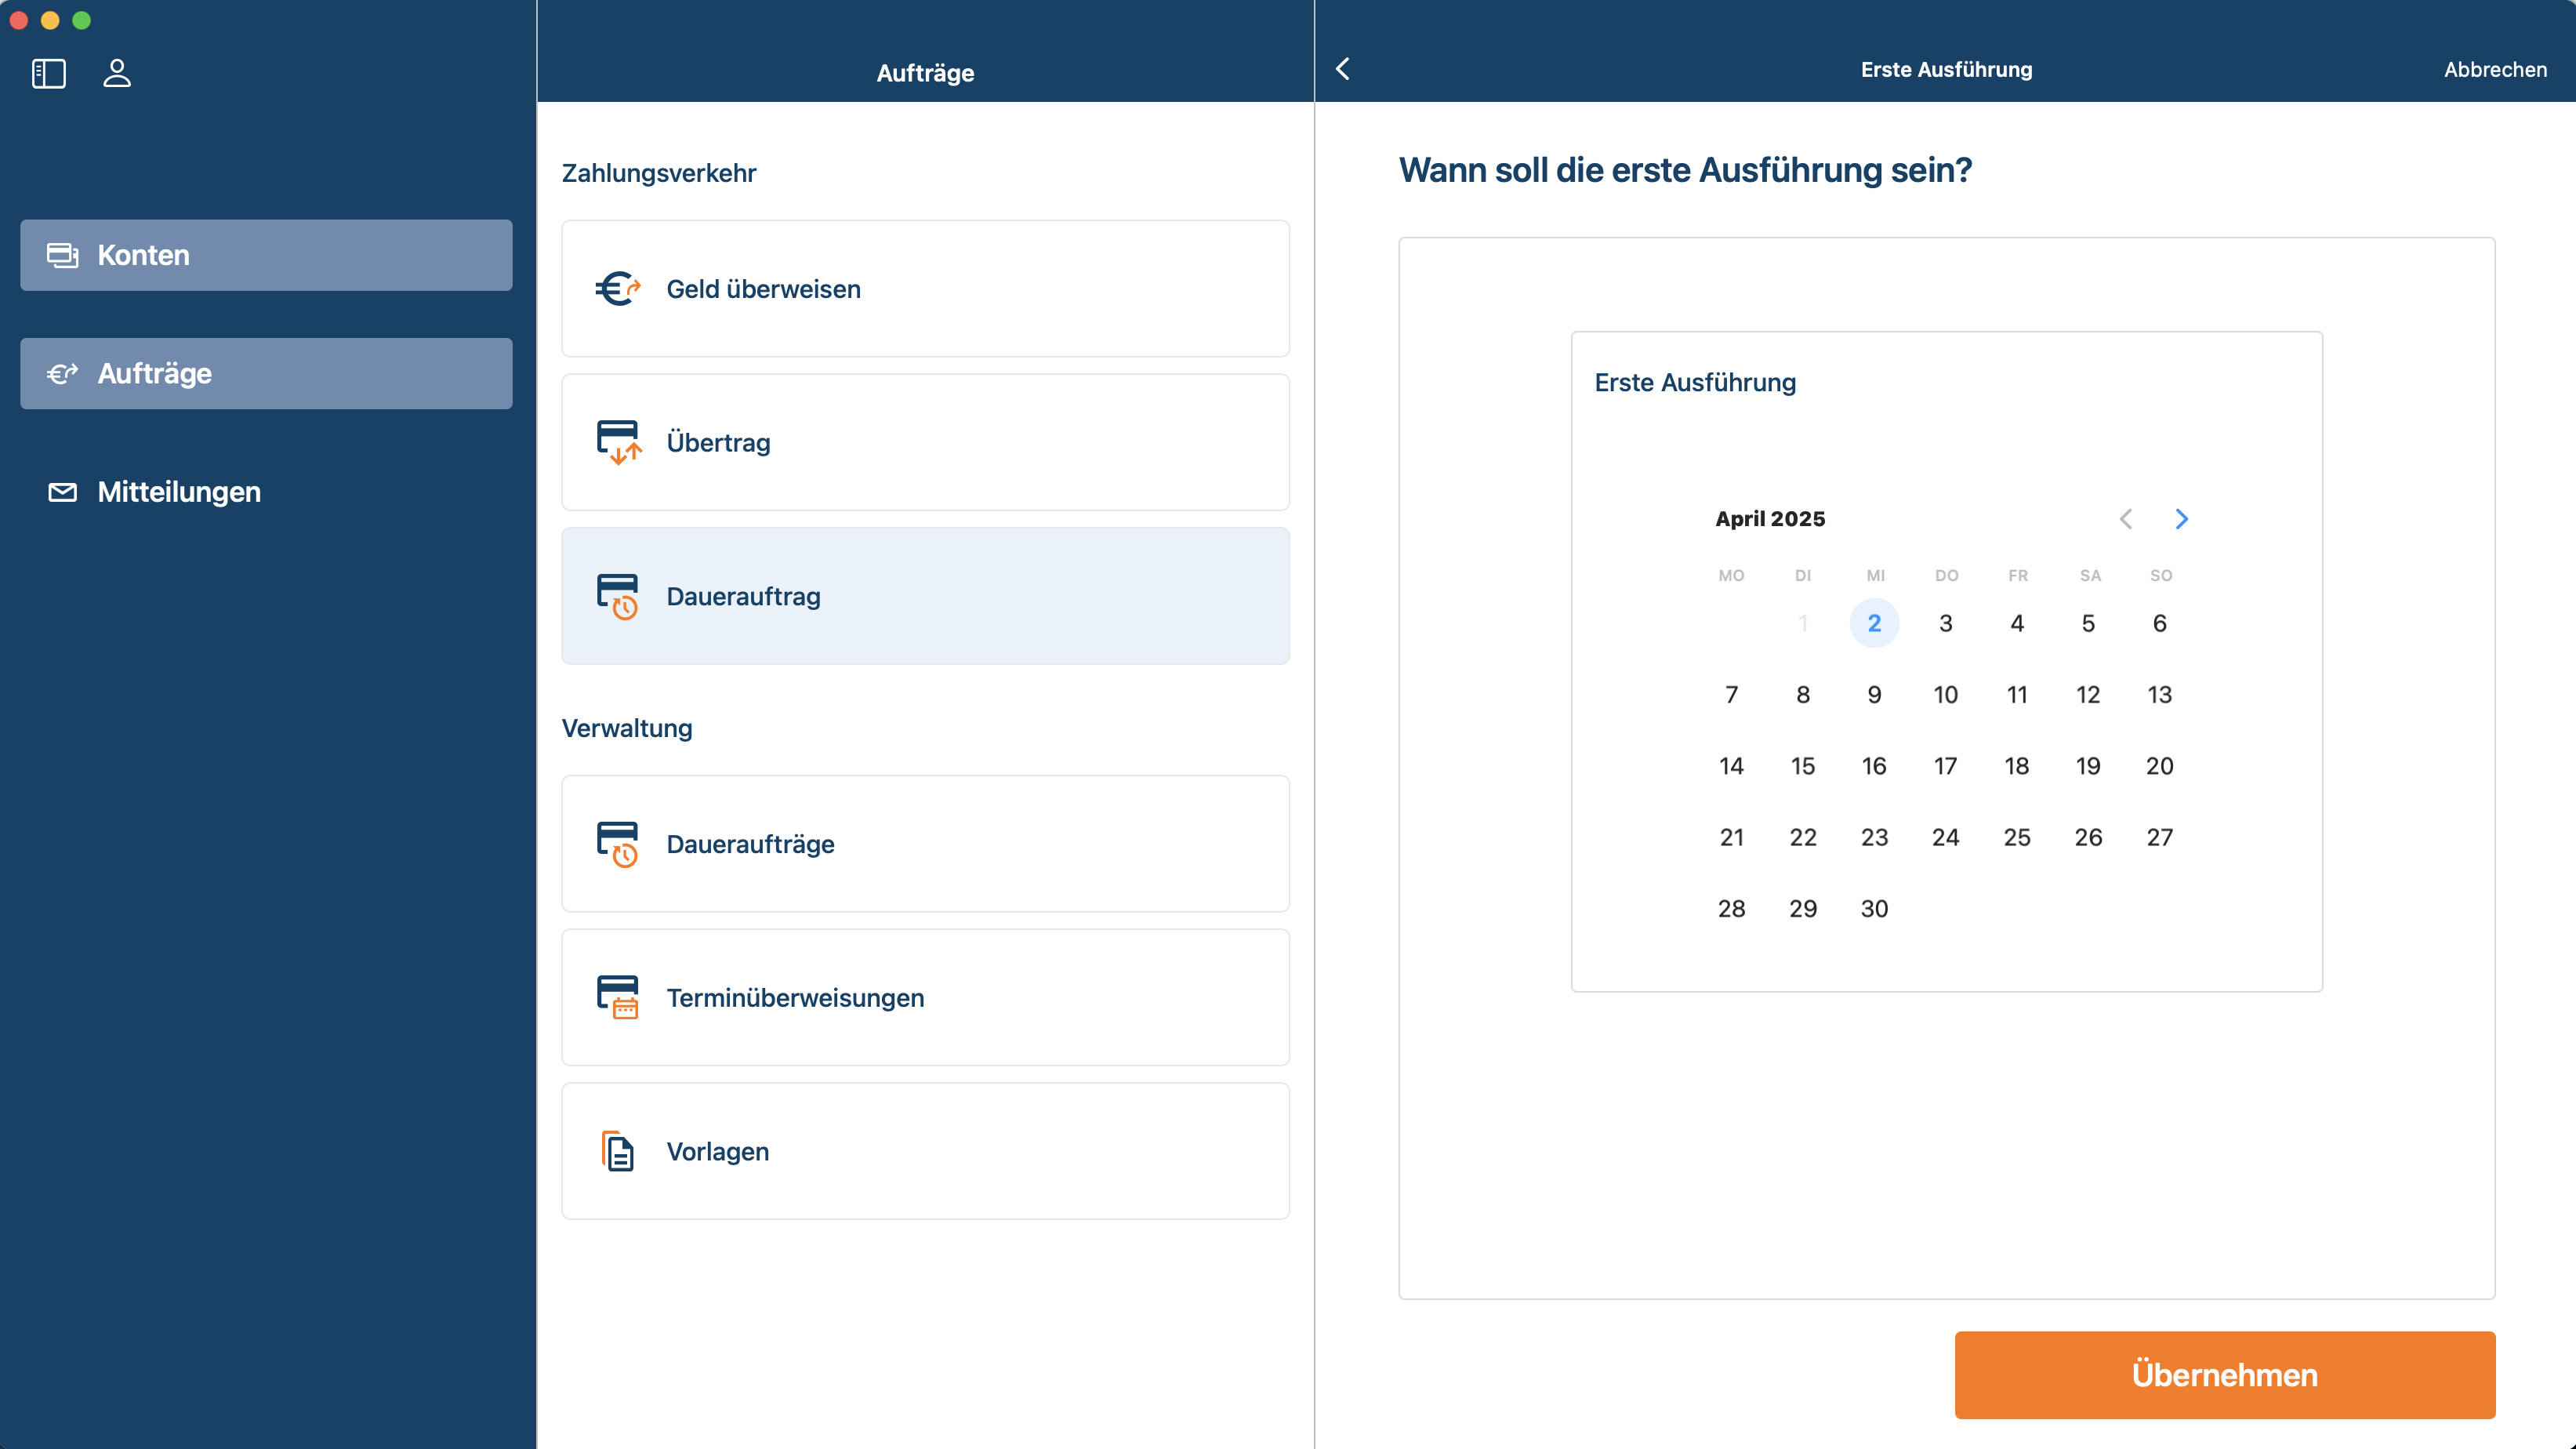Select April 28 in the calendar

pyautogui.click(x=1732, y=909)
